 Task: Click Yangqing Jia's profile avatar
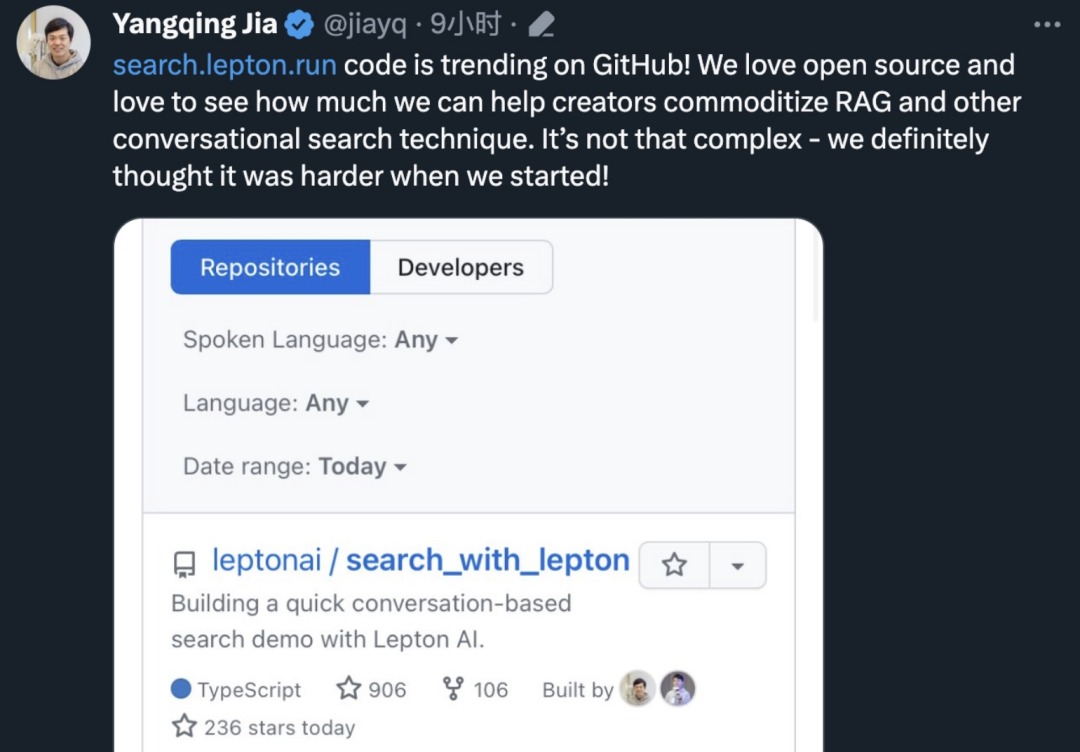pyautogui.click(x=54, y=42)
